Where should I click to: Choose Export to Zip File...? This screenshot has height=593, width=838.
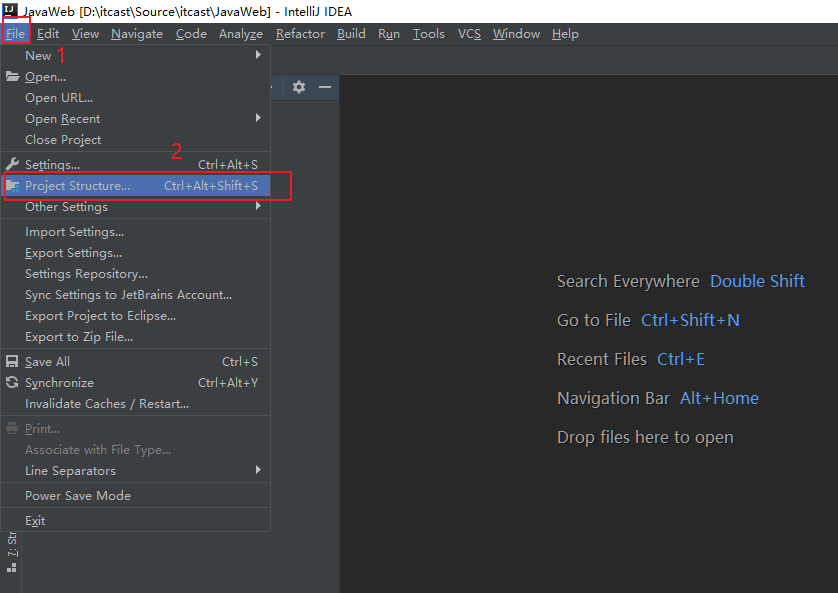(136, 337)
